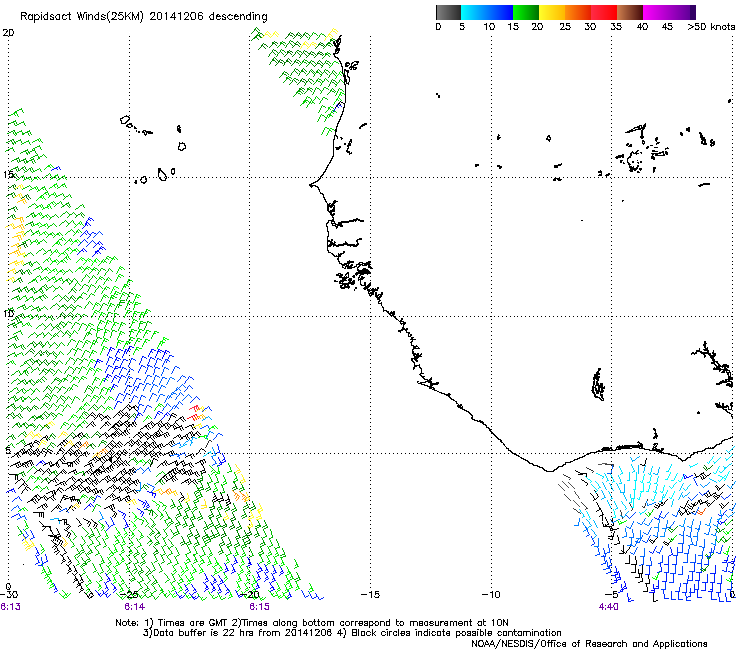Click the '>50 knots' legend label

711,27
